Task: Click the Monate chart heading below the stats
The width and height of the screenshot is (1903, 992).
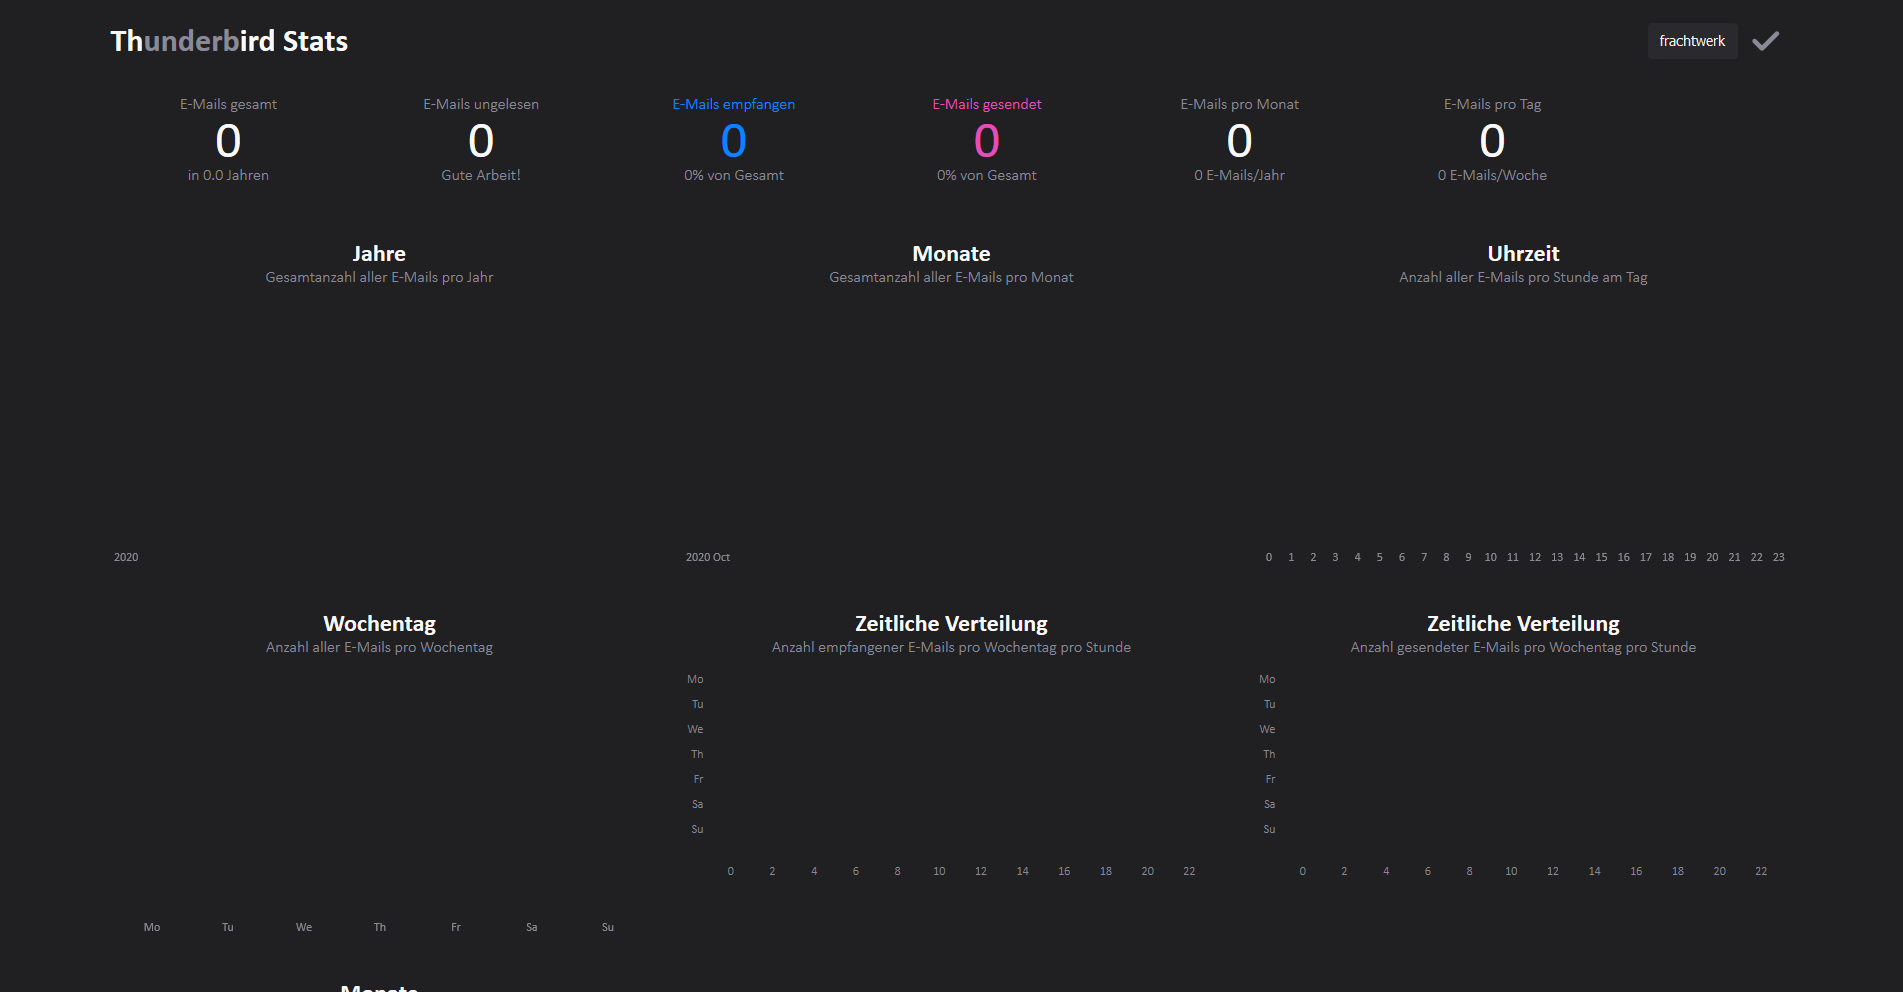Action: point(951,253)
